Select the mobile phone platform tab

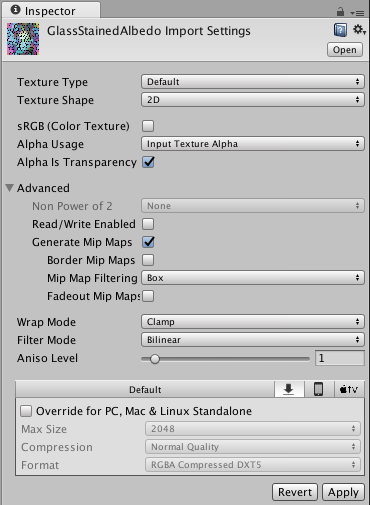point(319,389)
